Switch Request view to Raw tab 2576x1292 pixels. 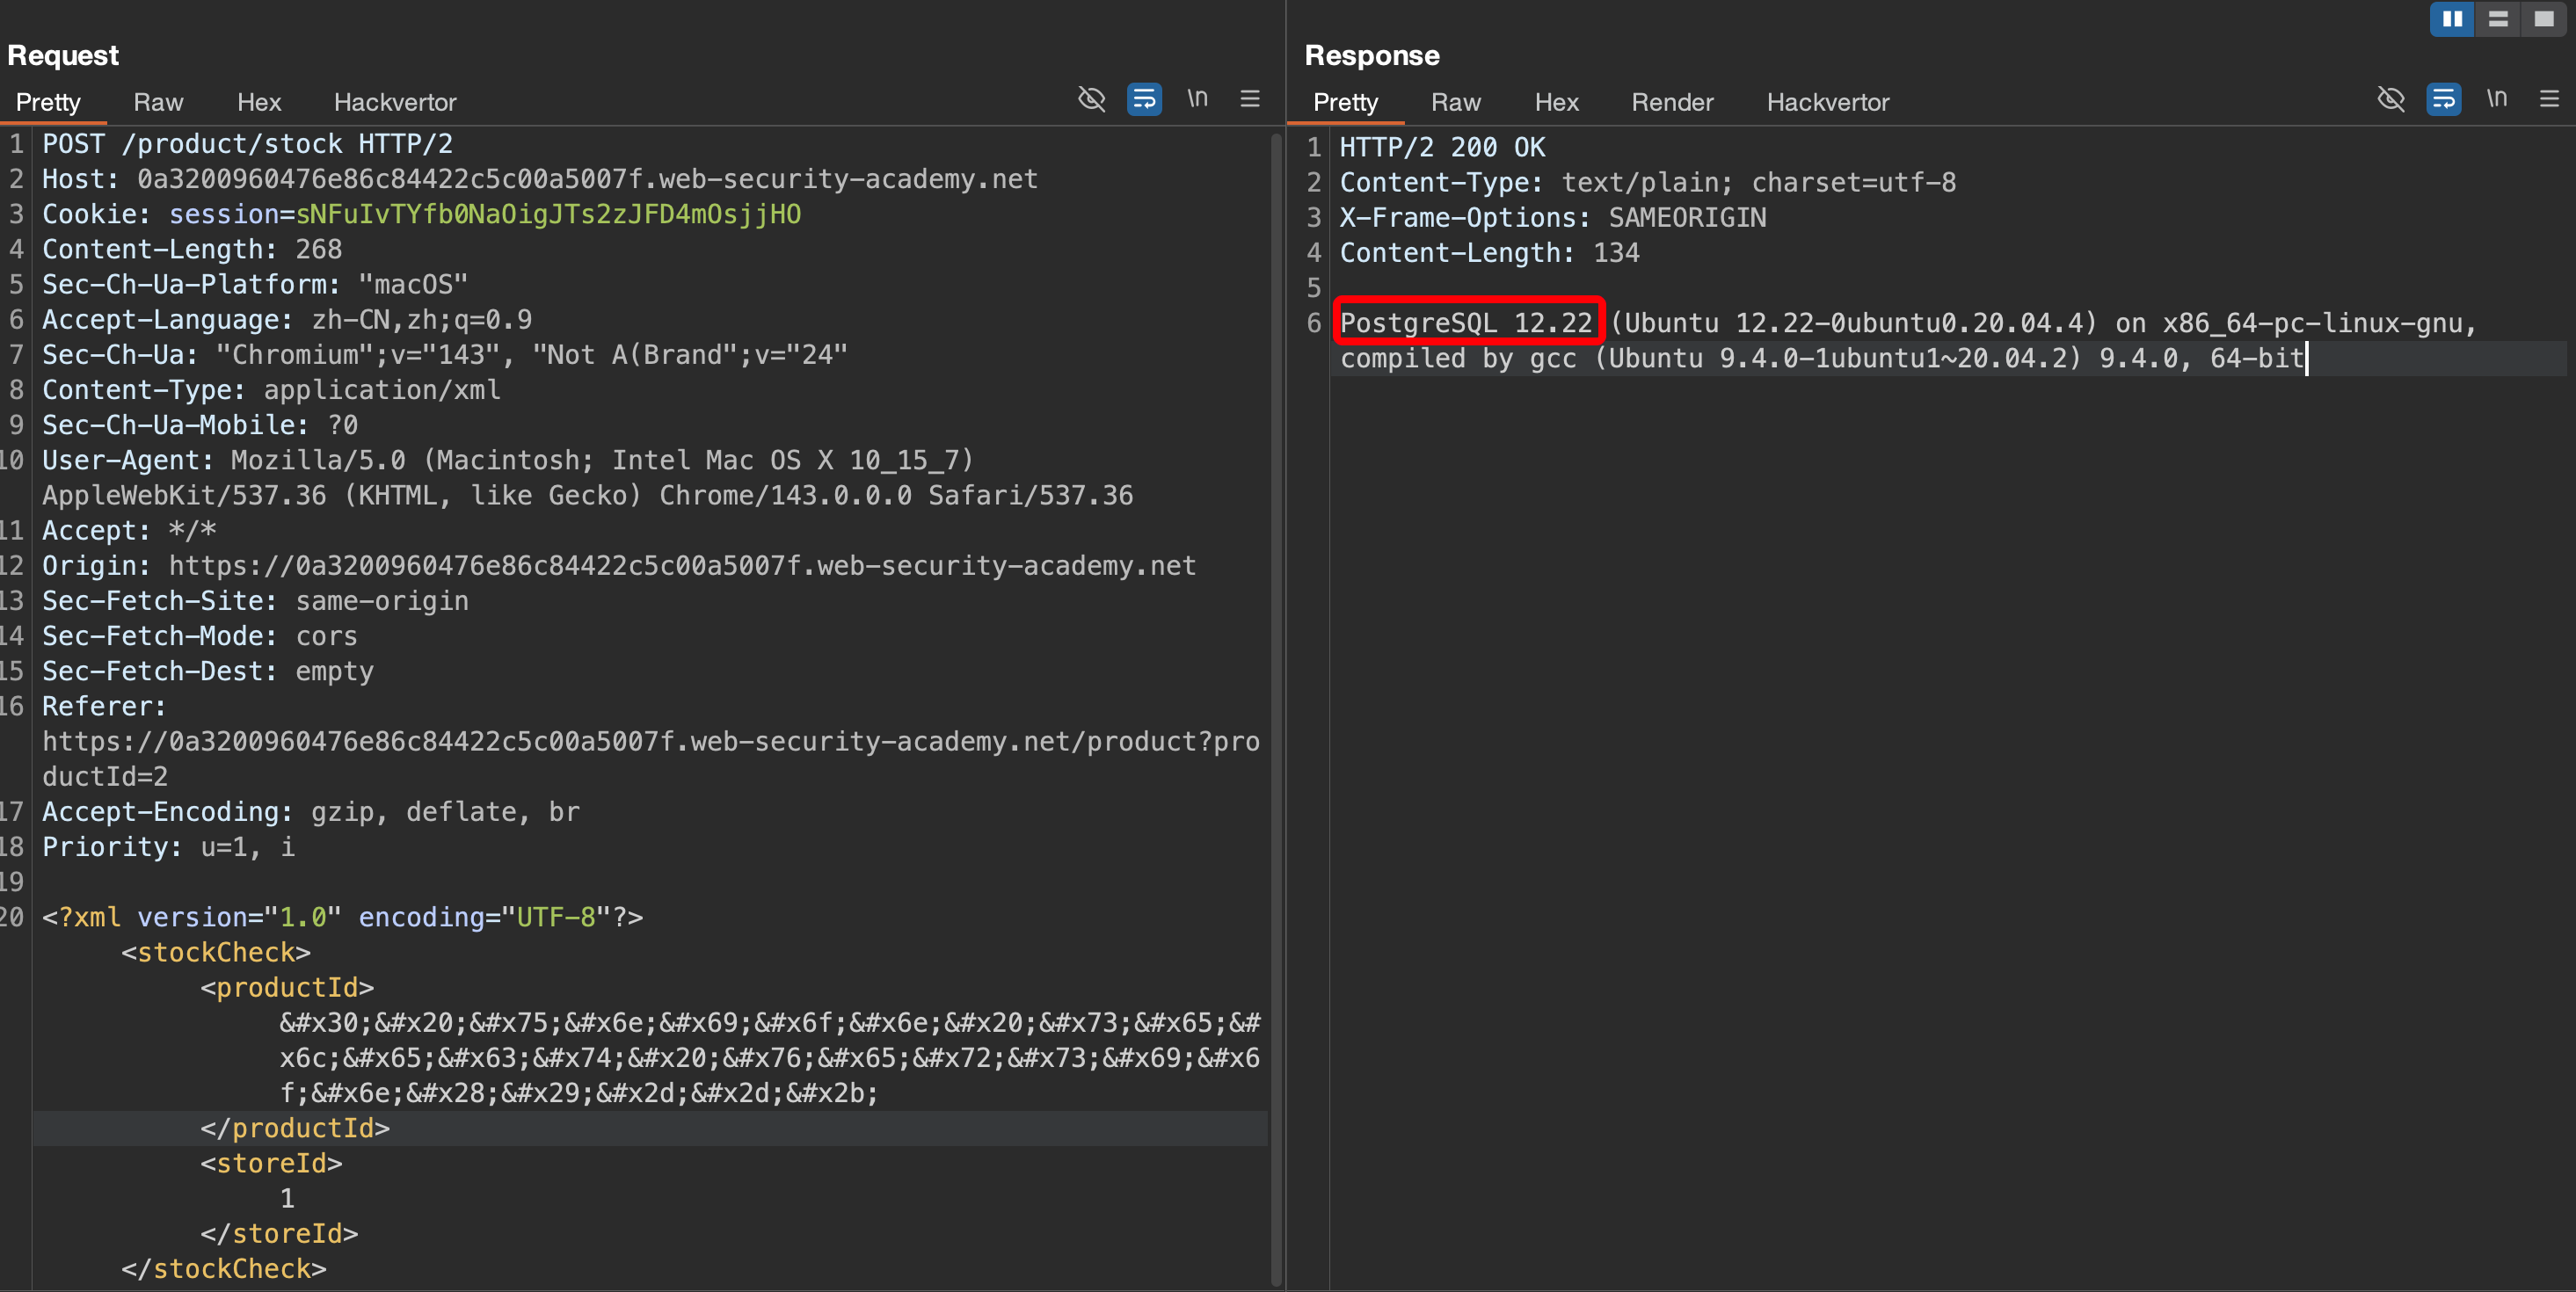(x=158, y=102)
